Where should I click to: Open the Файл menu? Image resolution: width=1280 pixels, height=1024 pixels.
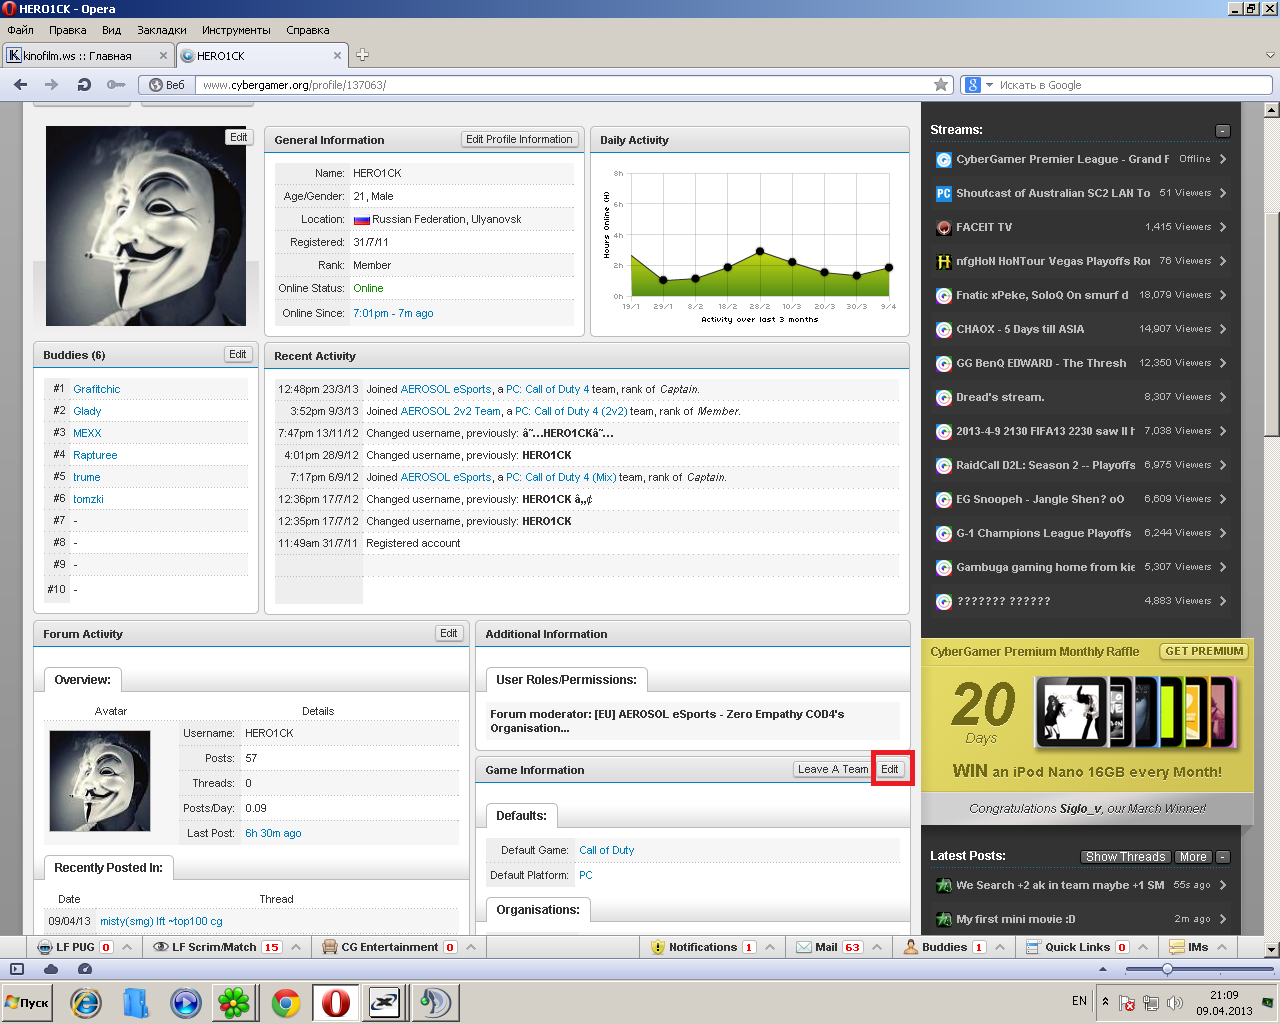pos(21,30)
